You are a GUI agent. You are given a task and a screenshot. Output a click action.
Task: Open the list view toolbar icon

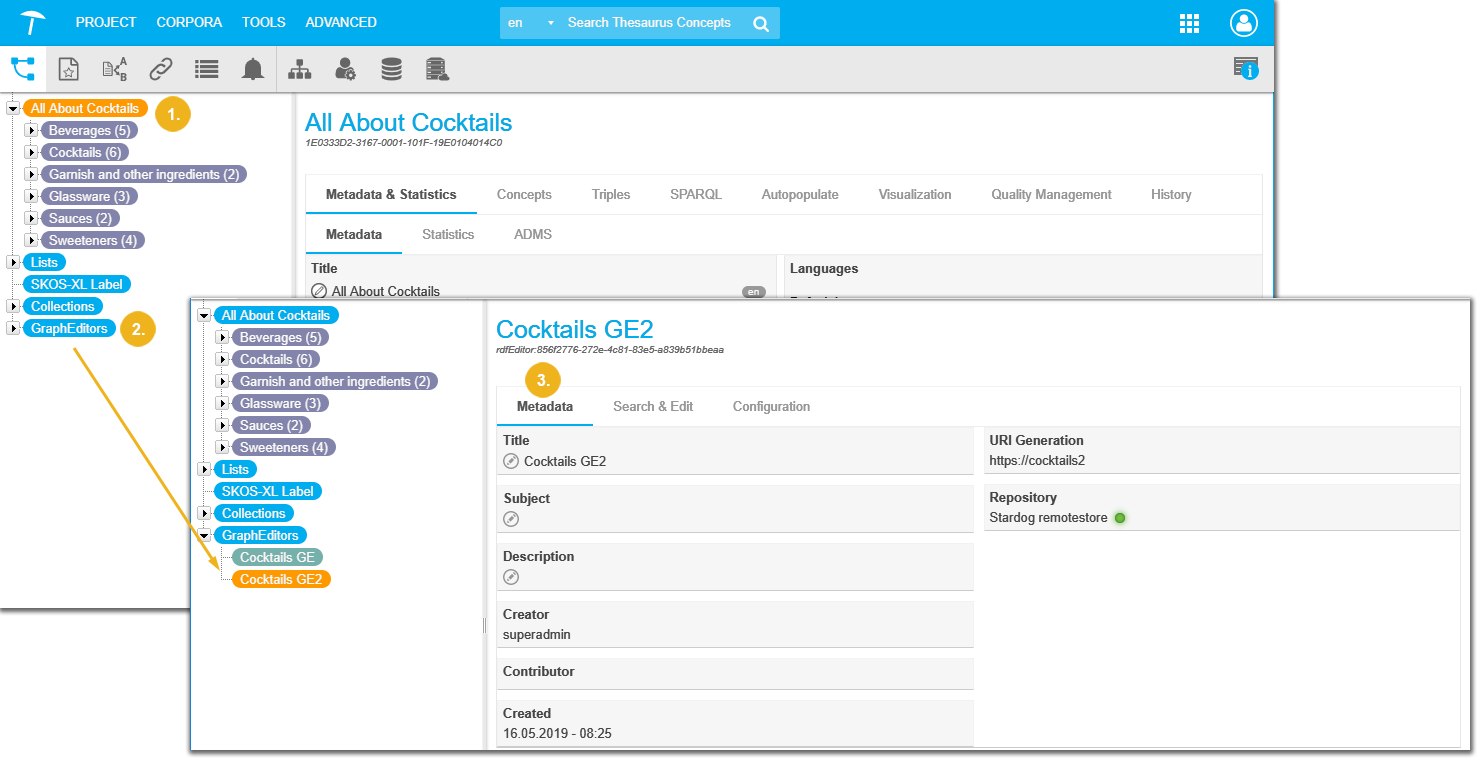pyautogui.click(x=206, y=69)
